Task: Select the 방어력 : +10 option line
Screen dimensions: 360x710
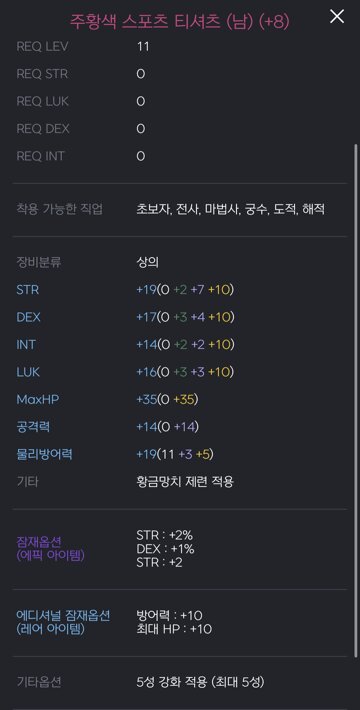Action: [x=169, y=615]
